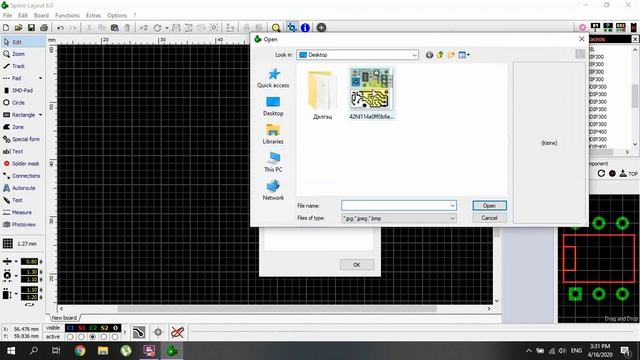Set S1 layer as active
The image size is (640, 360).
pos(81,337)
